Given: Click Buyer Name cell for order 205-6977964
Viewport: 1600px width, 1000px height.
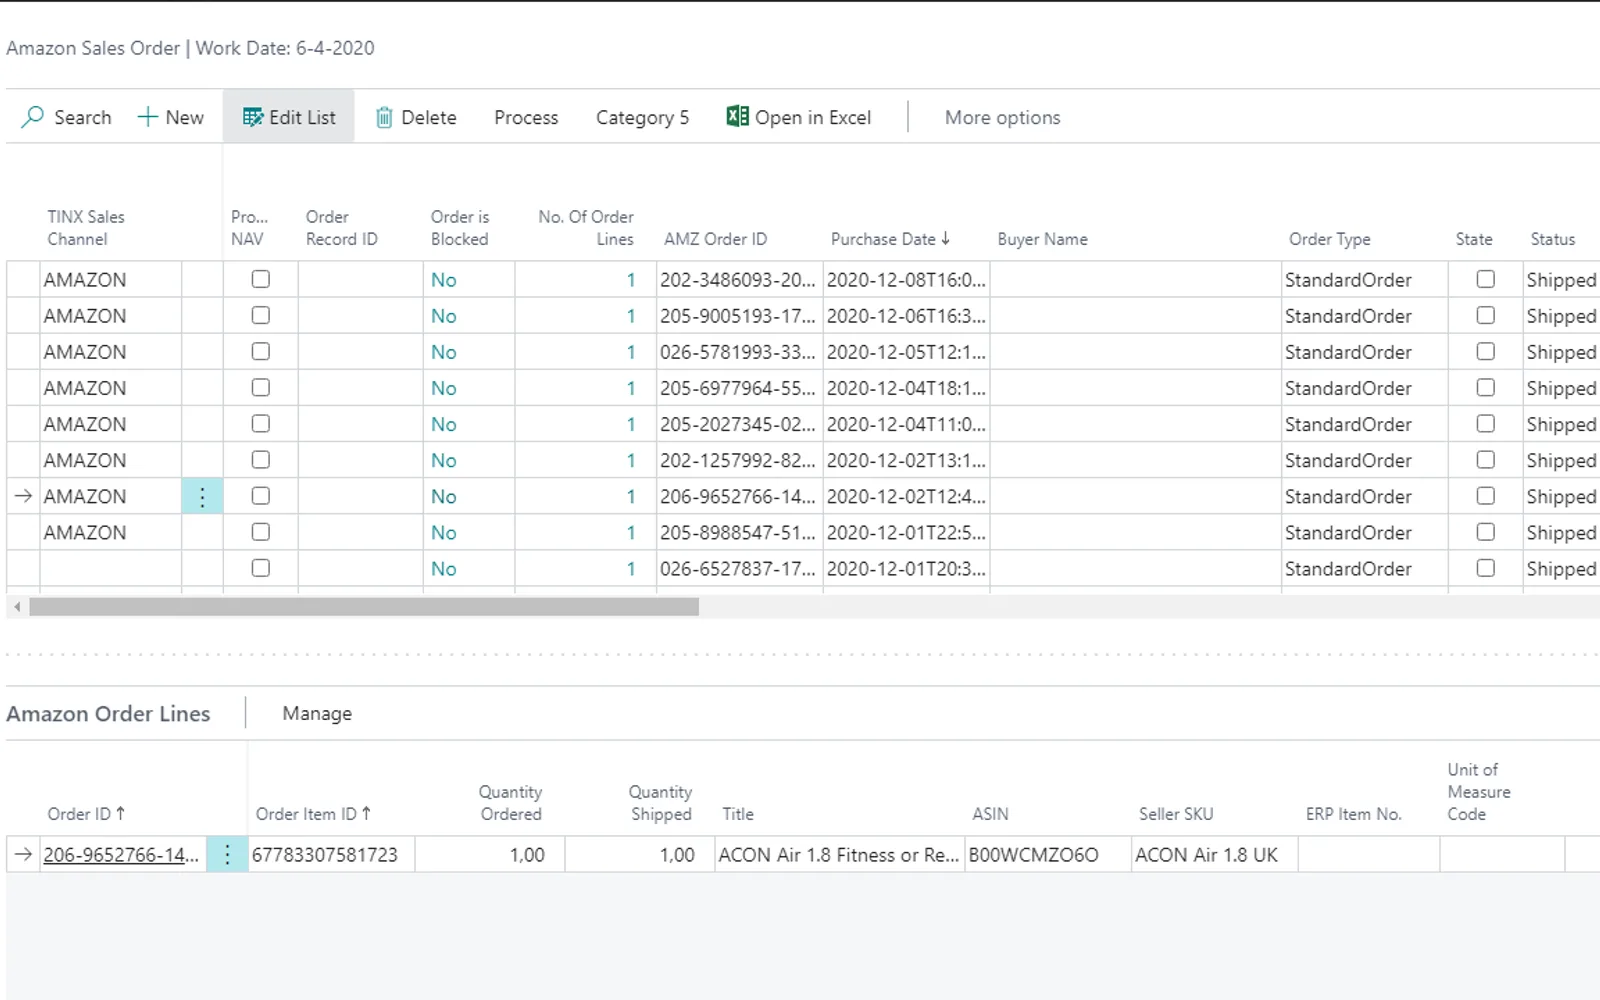Looking at the screenshot, I should pos(1135,388).
